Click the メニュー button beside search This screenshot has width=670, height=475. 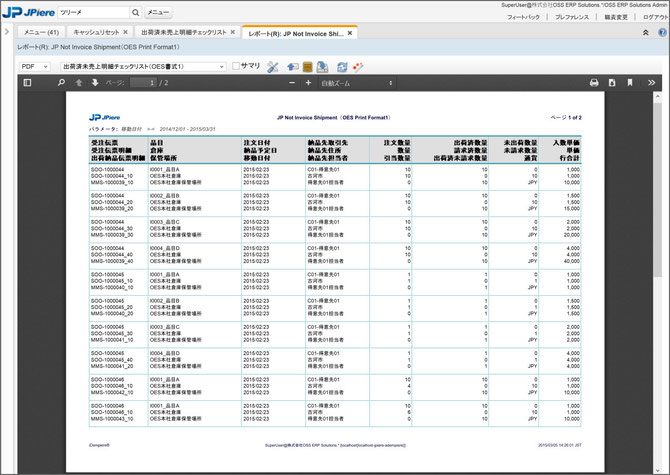pos(158,12)
